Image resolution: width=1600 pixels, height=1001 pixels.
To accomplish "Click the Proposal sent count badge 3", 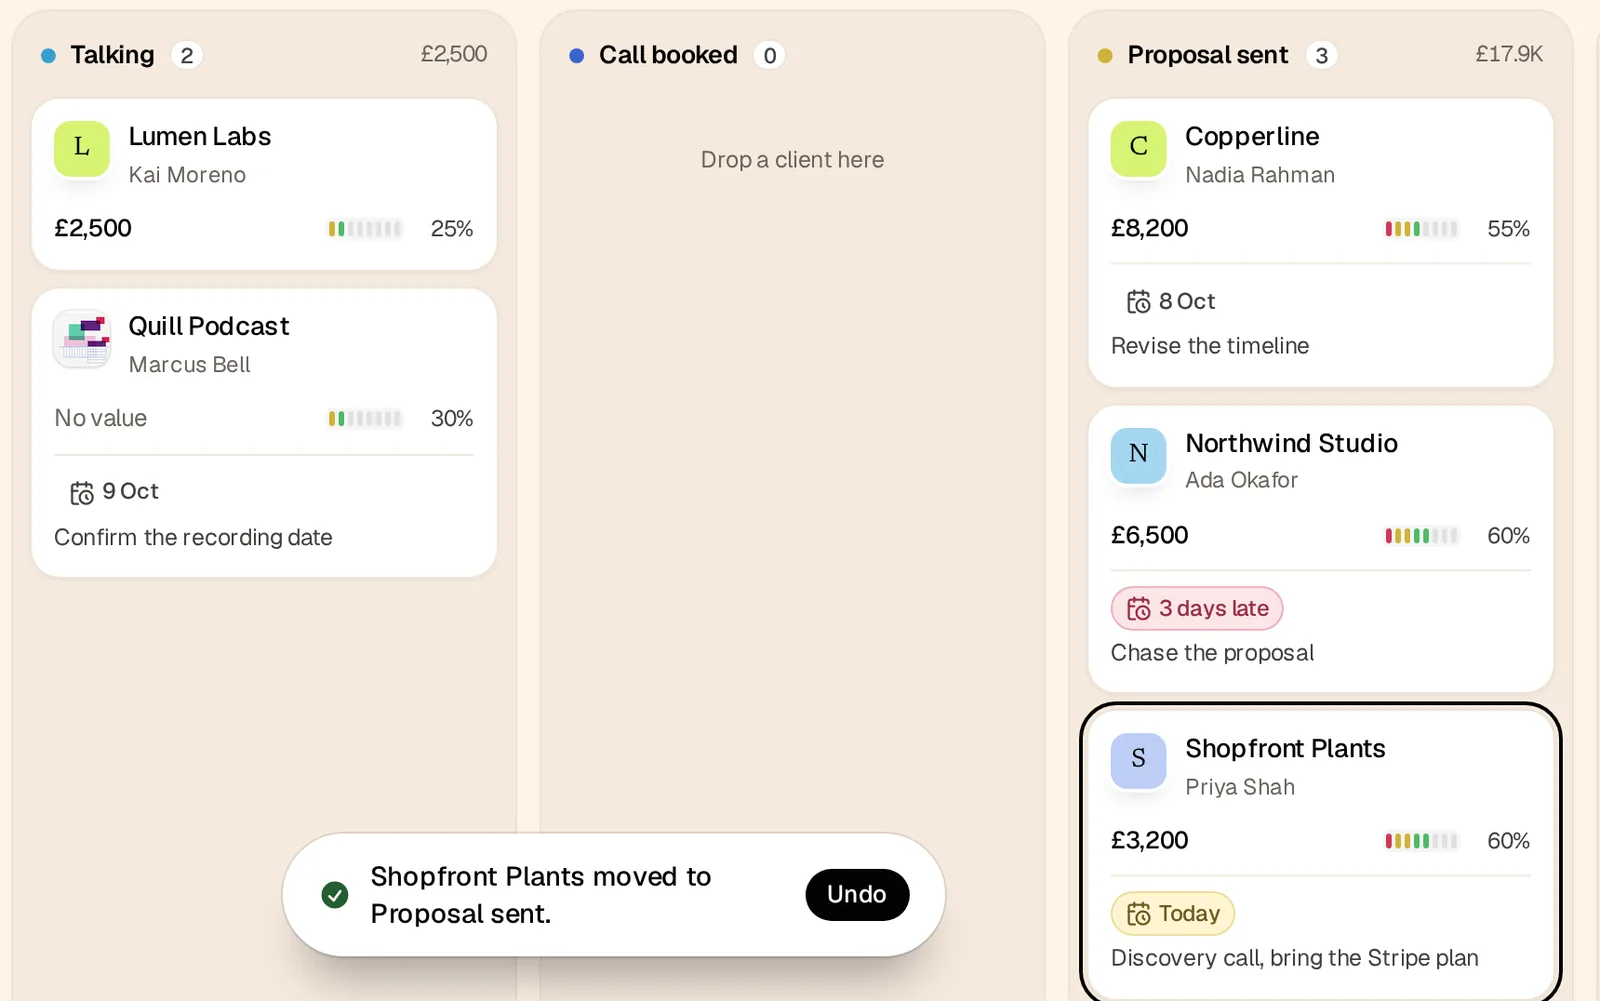I will [1322, 56].
